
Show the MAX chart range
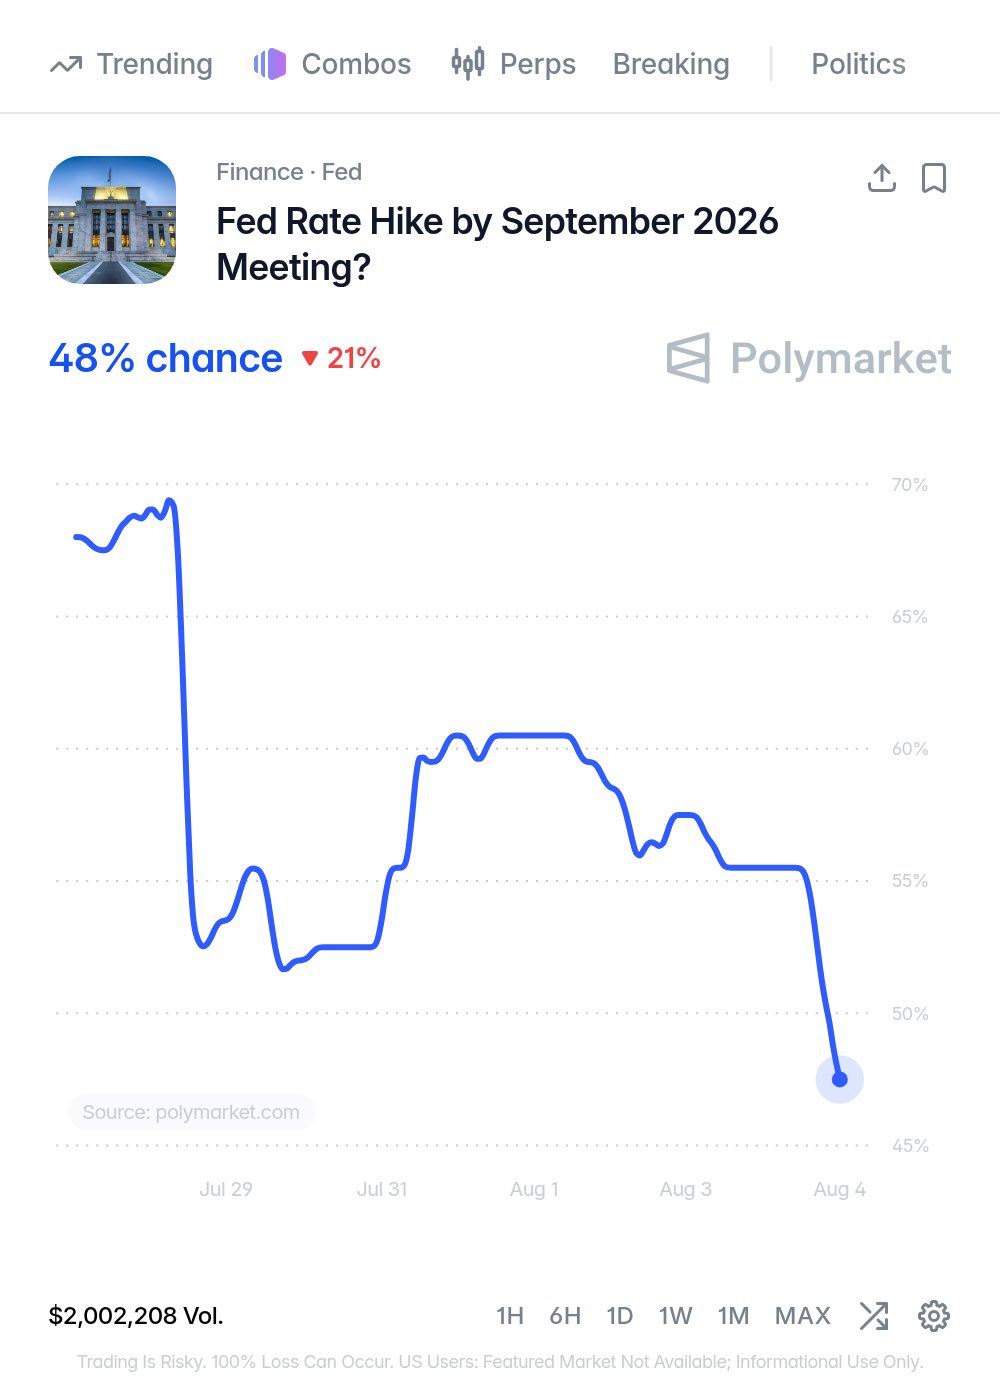click(803, 1316)
